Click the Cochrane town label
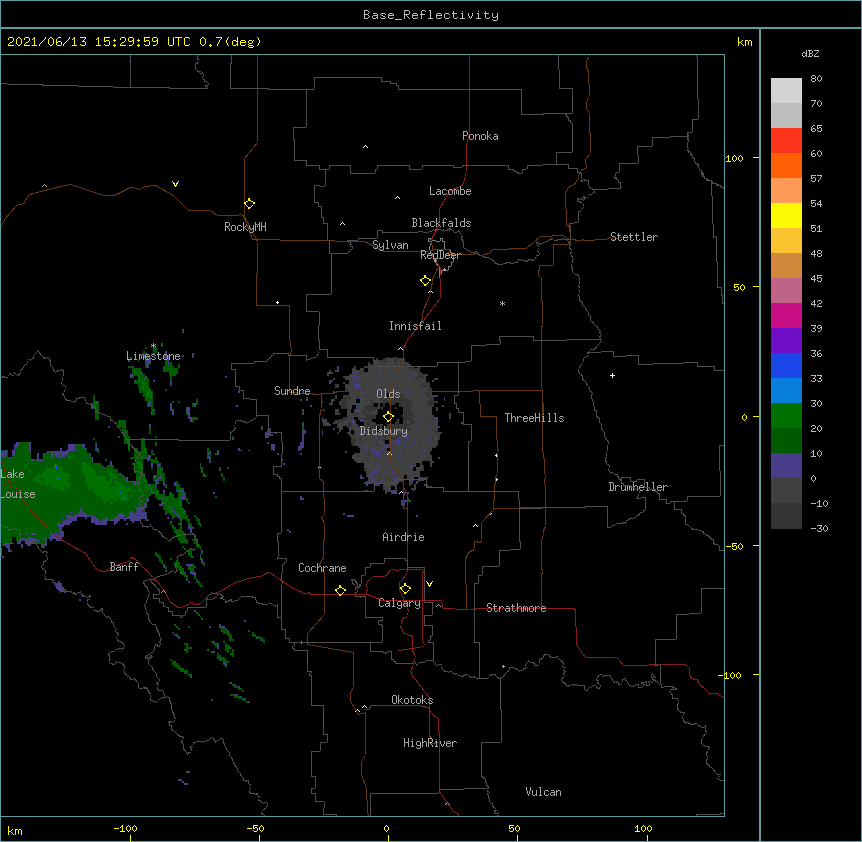Viewport: 862px width, 842px height. (x=322, y=568)
